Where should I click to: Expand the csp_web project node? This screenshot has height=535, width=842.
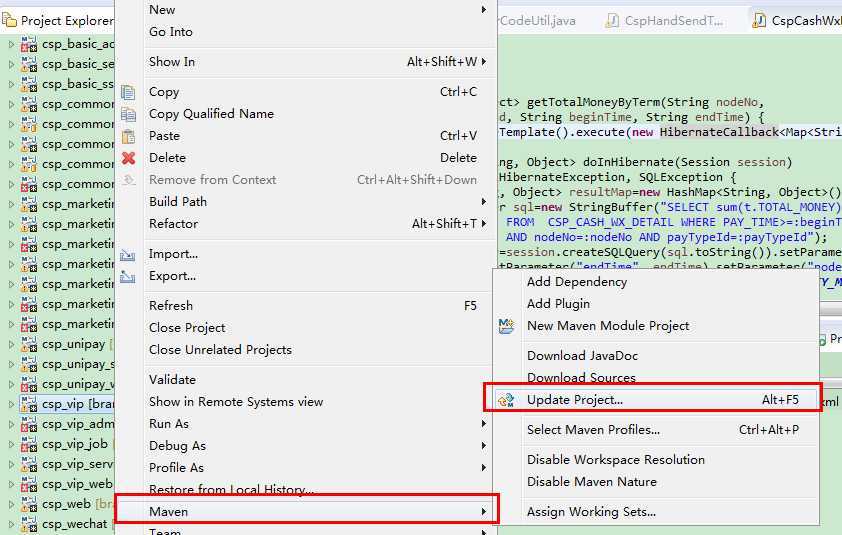point(11,504)
